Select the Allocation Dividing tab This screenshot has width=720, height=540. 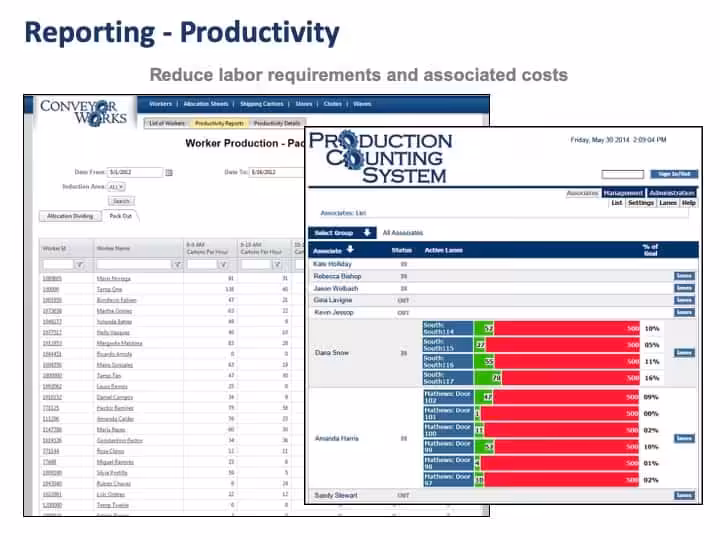pyautogui.click(x=70, y=216)
